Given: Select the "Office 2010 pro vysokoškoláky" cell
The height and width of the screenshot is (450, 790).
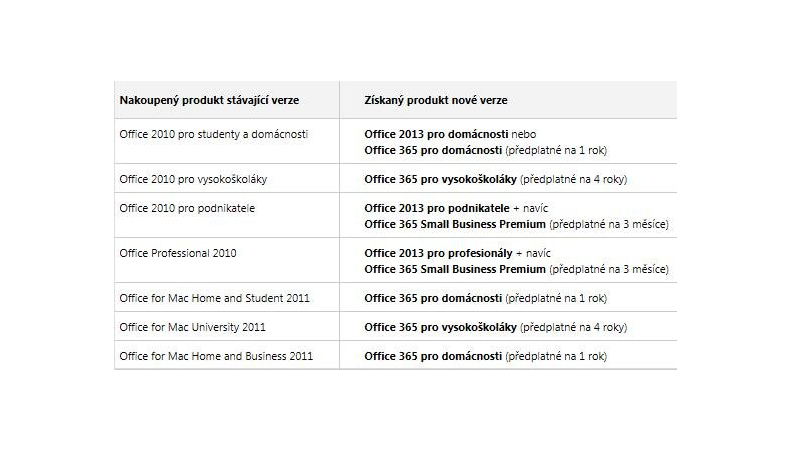Looking at the screenshot, I should pos(193,179).
